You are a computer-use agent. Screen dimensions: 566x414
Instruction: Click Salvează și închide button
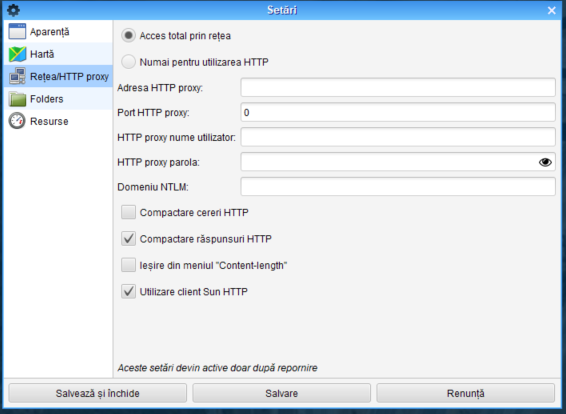(x=97, y=393)
